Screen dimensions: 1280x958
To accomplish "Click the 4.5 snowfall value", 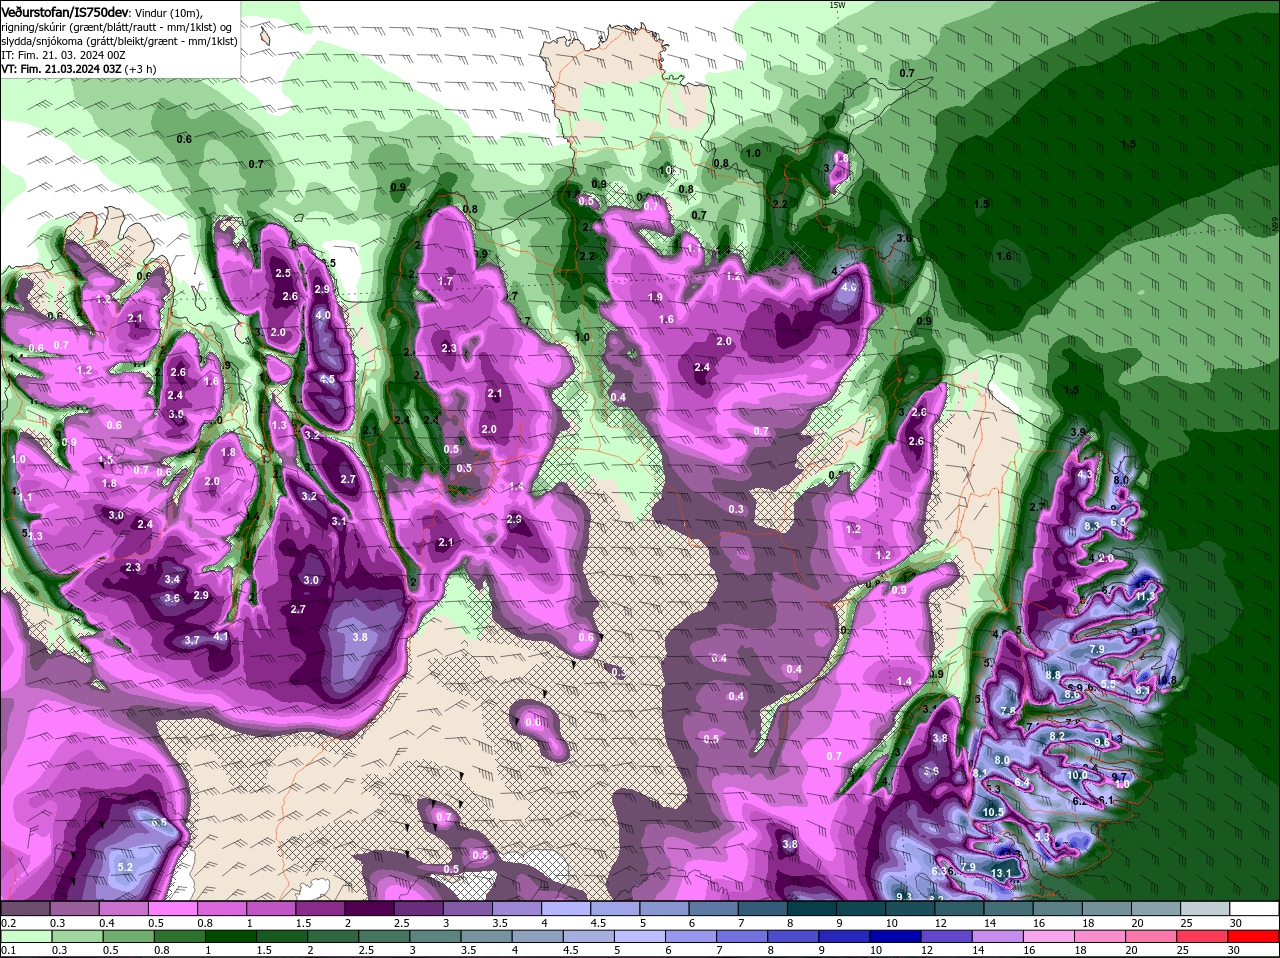I will [327, 379].
